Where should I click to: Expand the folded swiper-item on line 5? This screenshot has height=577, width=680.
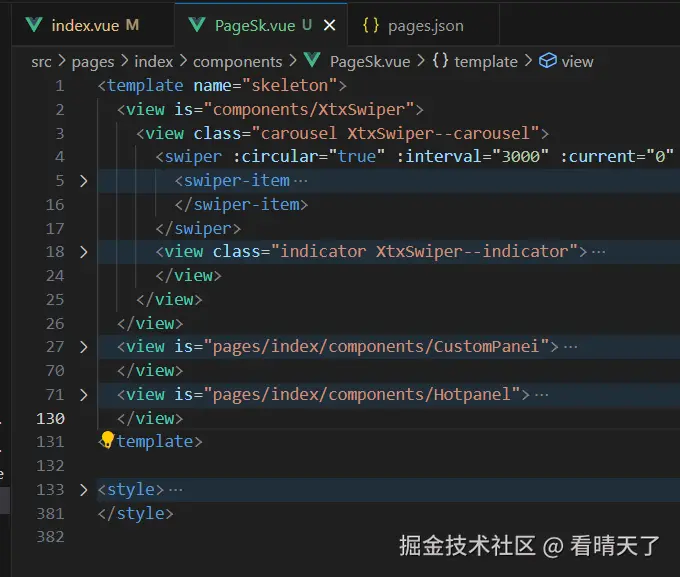pos(84,181)
